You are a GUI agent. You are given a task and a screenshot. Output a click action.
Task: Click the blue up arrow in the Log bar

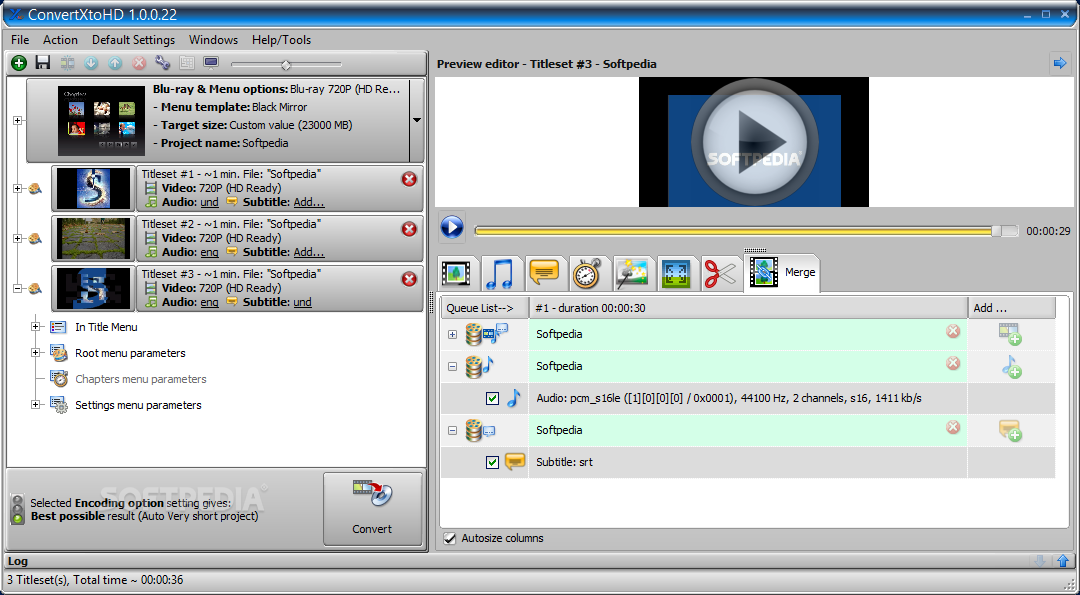[x=1063, y=561]
